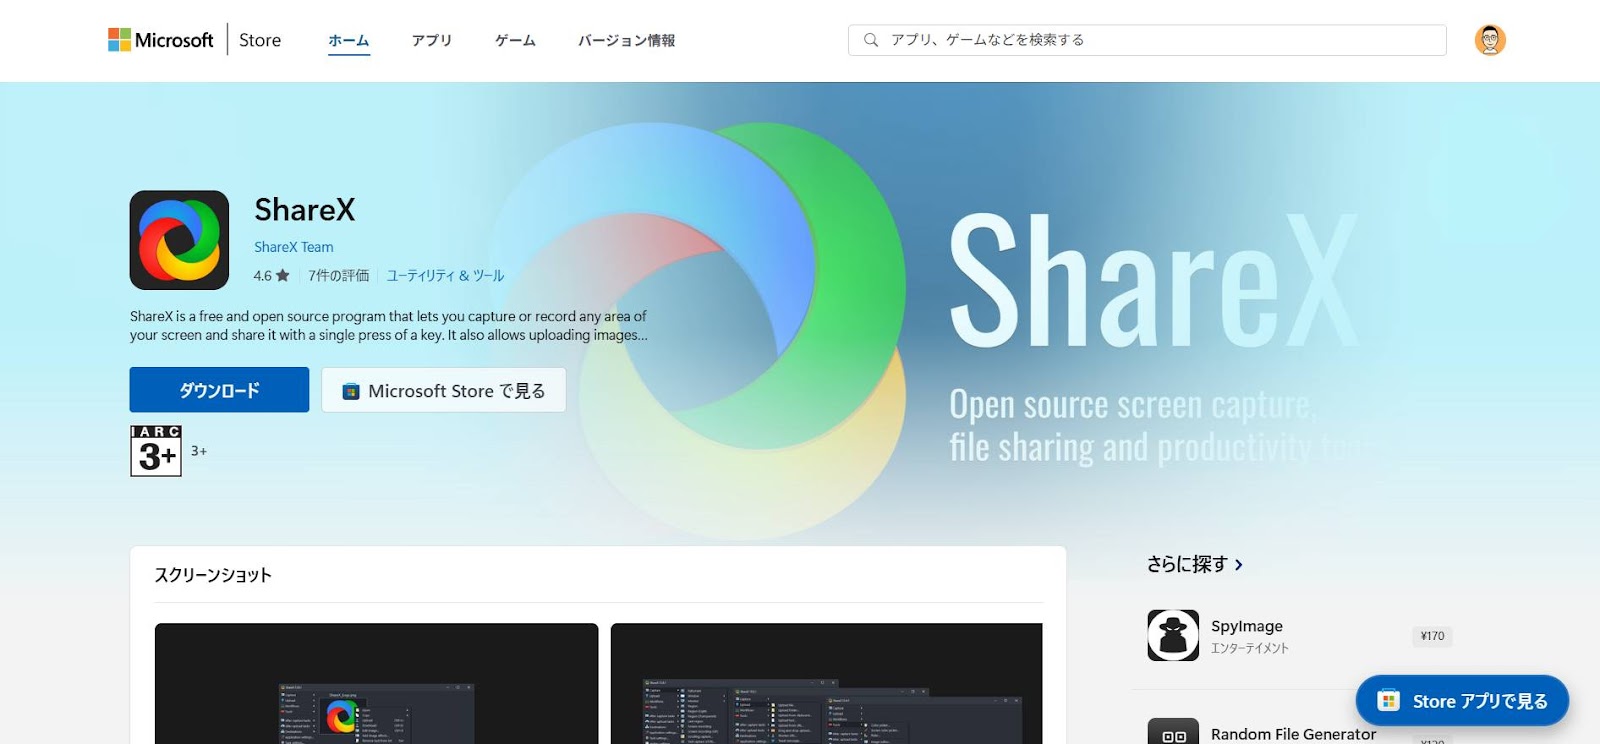
Task: Open the バージョン情報 tab
Action: (626, 41)
